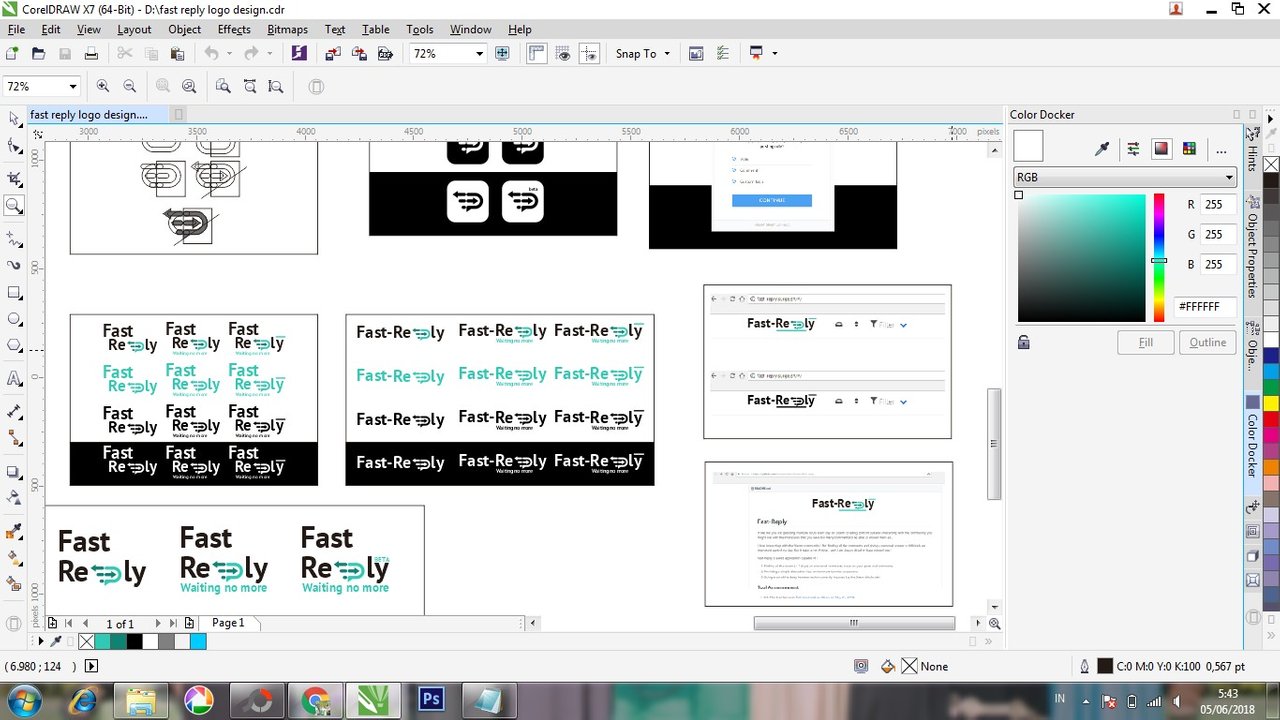1280x720 pixels.
Task: Select the Crop tool in toolbox
Action: point(14,178)
